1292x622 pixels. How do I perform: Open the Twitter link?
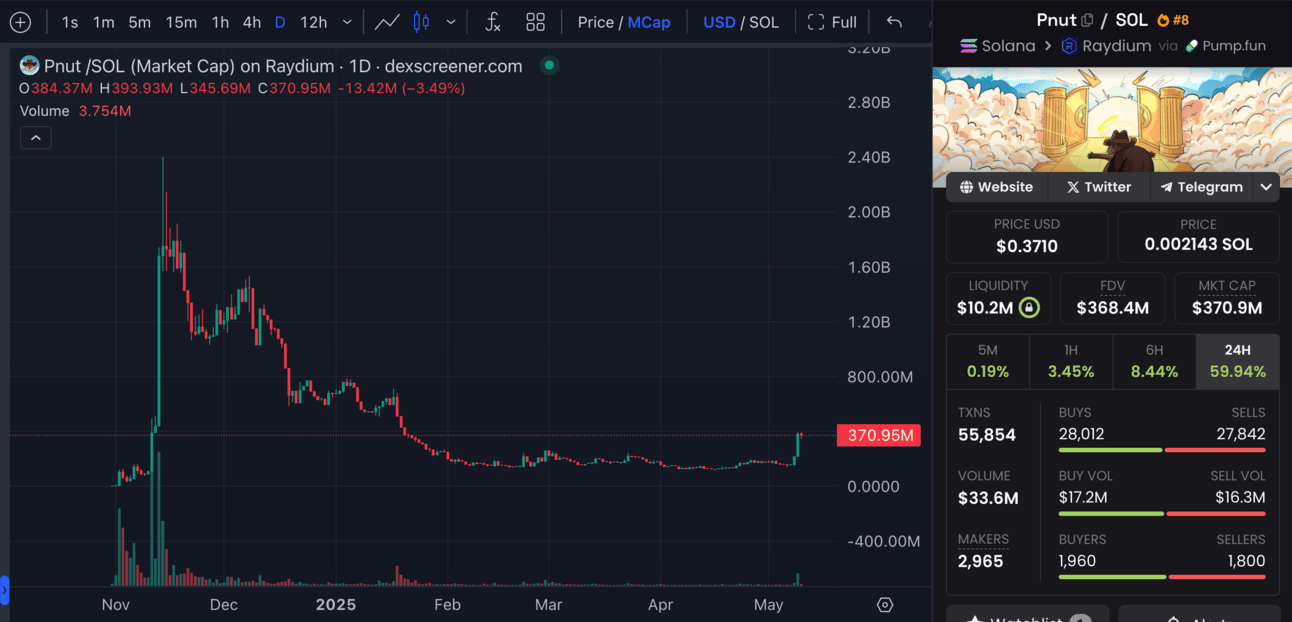tap(1099, 187)
